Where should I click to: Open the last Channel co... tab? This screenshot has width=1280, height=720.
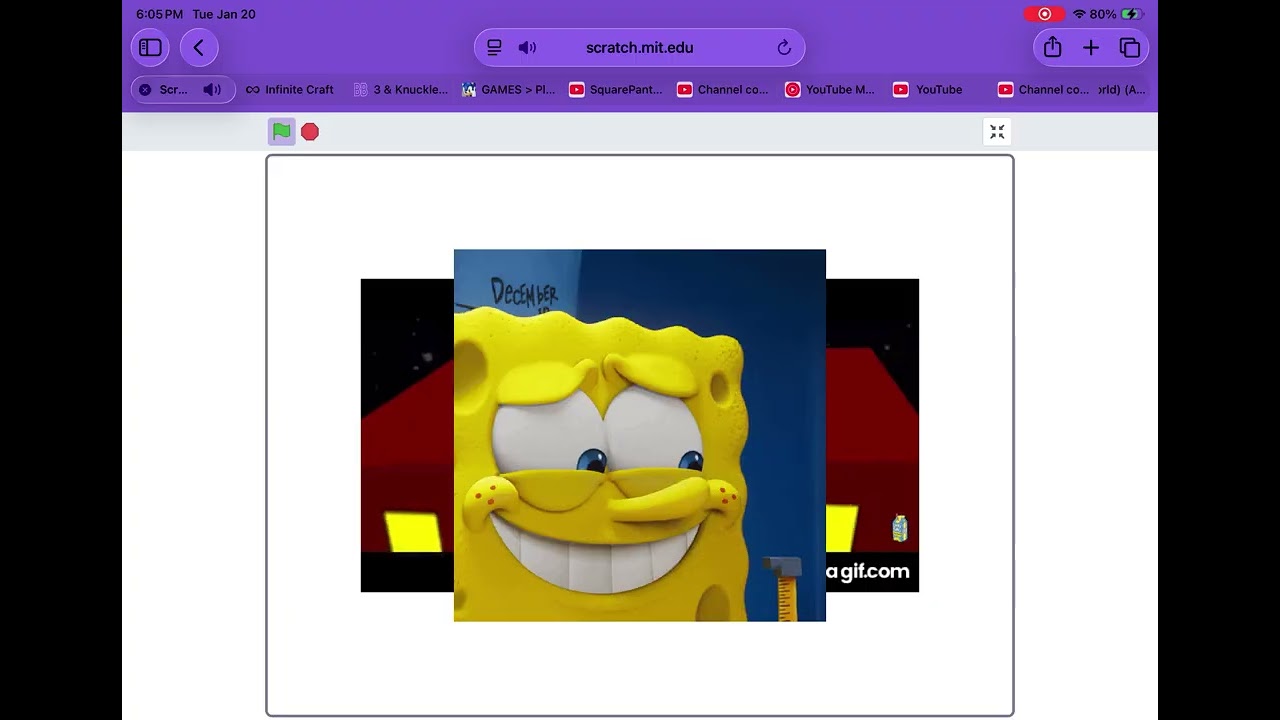point(1044,90)
